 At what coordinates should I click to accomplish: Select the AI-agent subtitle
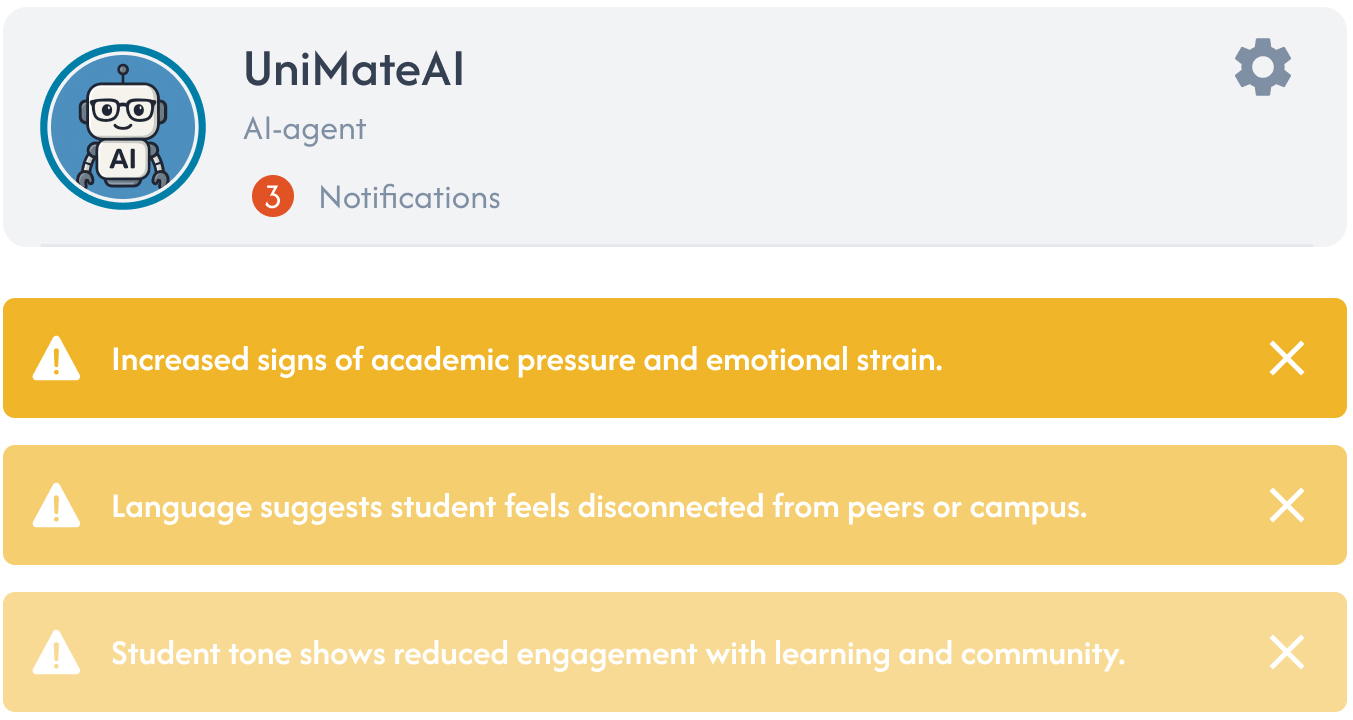306,128
